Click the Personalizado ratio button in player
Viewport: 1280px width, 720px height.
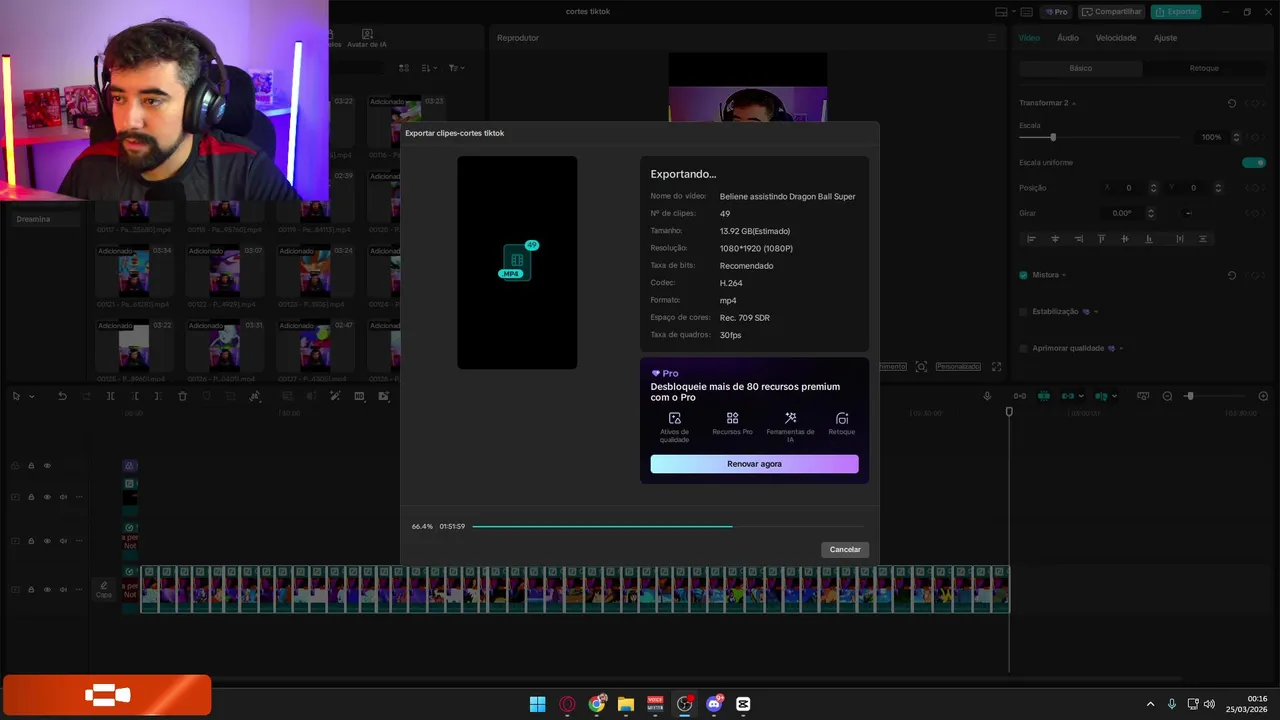(958, 367)
